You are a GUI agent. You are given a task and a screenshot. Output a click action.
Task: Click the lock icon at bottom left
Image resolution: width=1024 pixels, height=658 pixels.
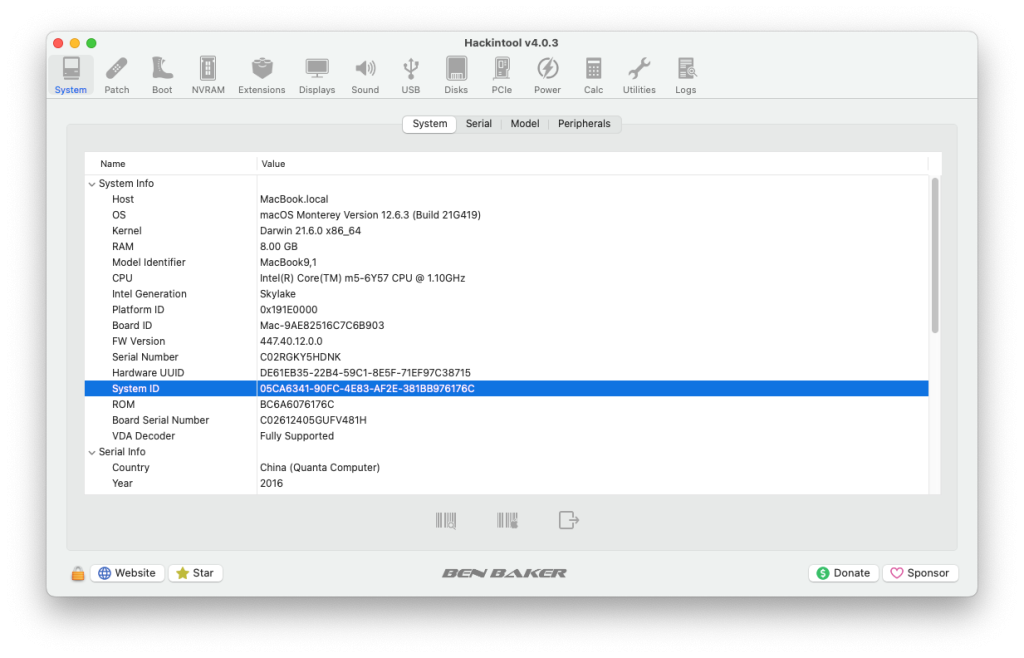[x=77, y=574]
